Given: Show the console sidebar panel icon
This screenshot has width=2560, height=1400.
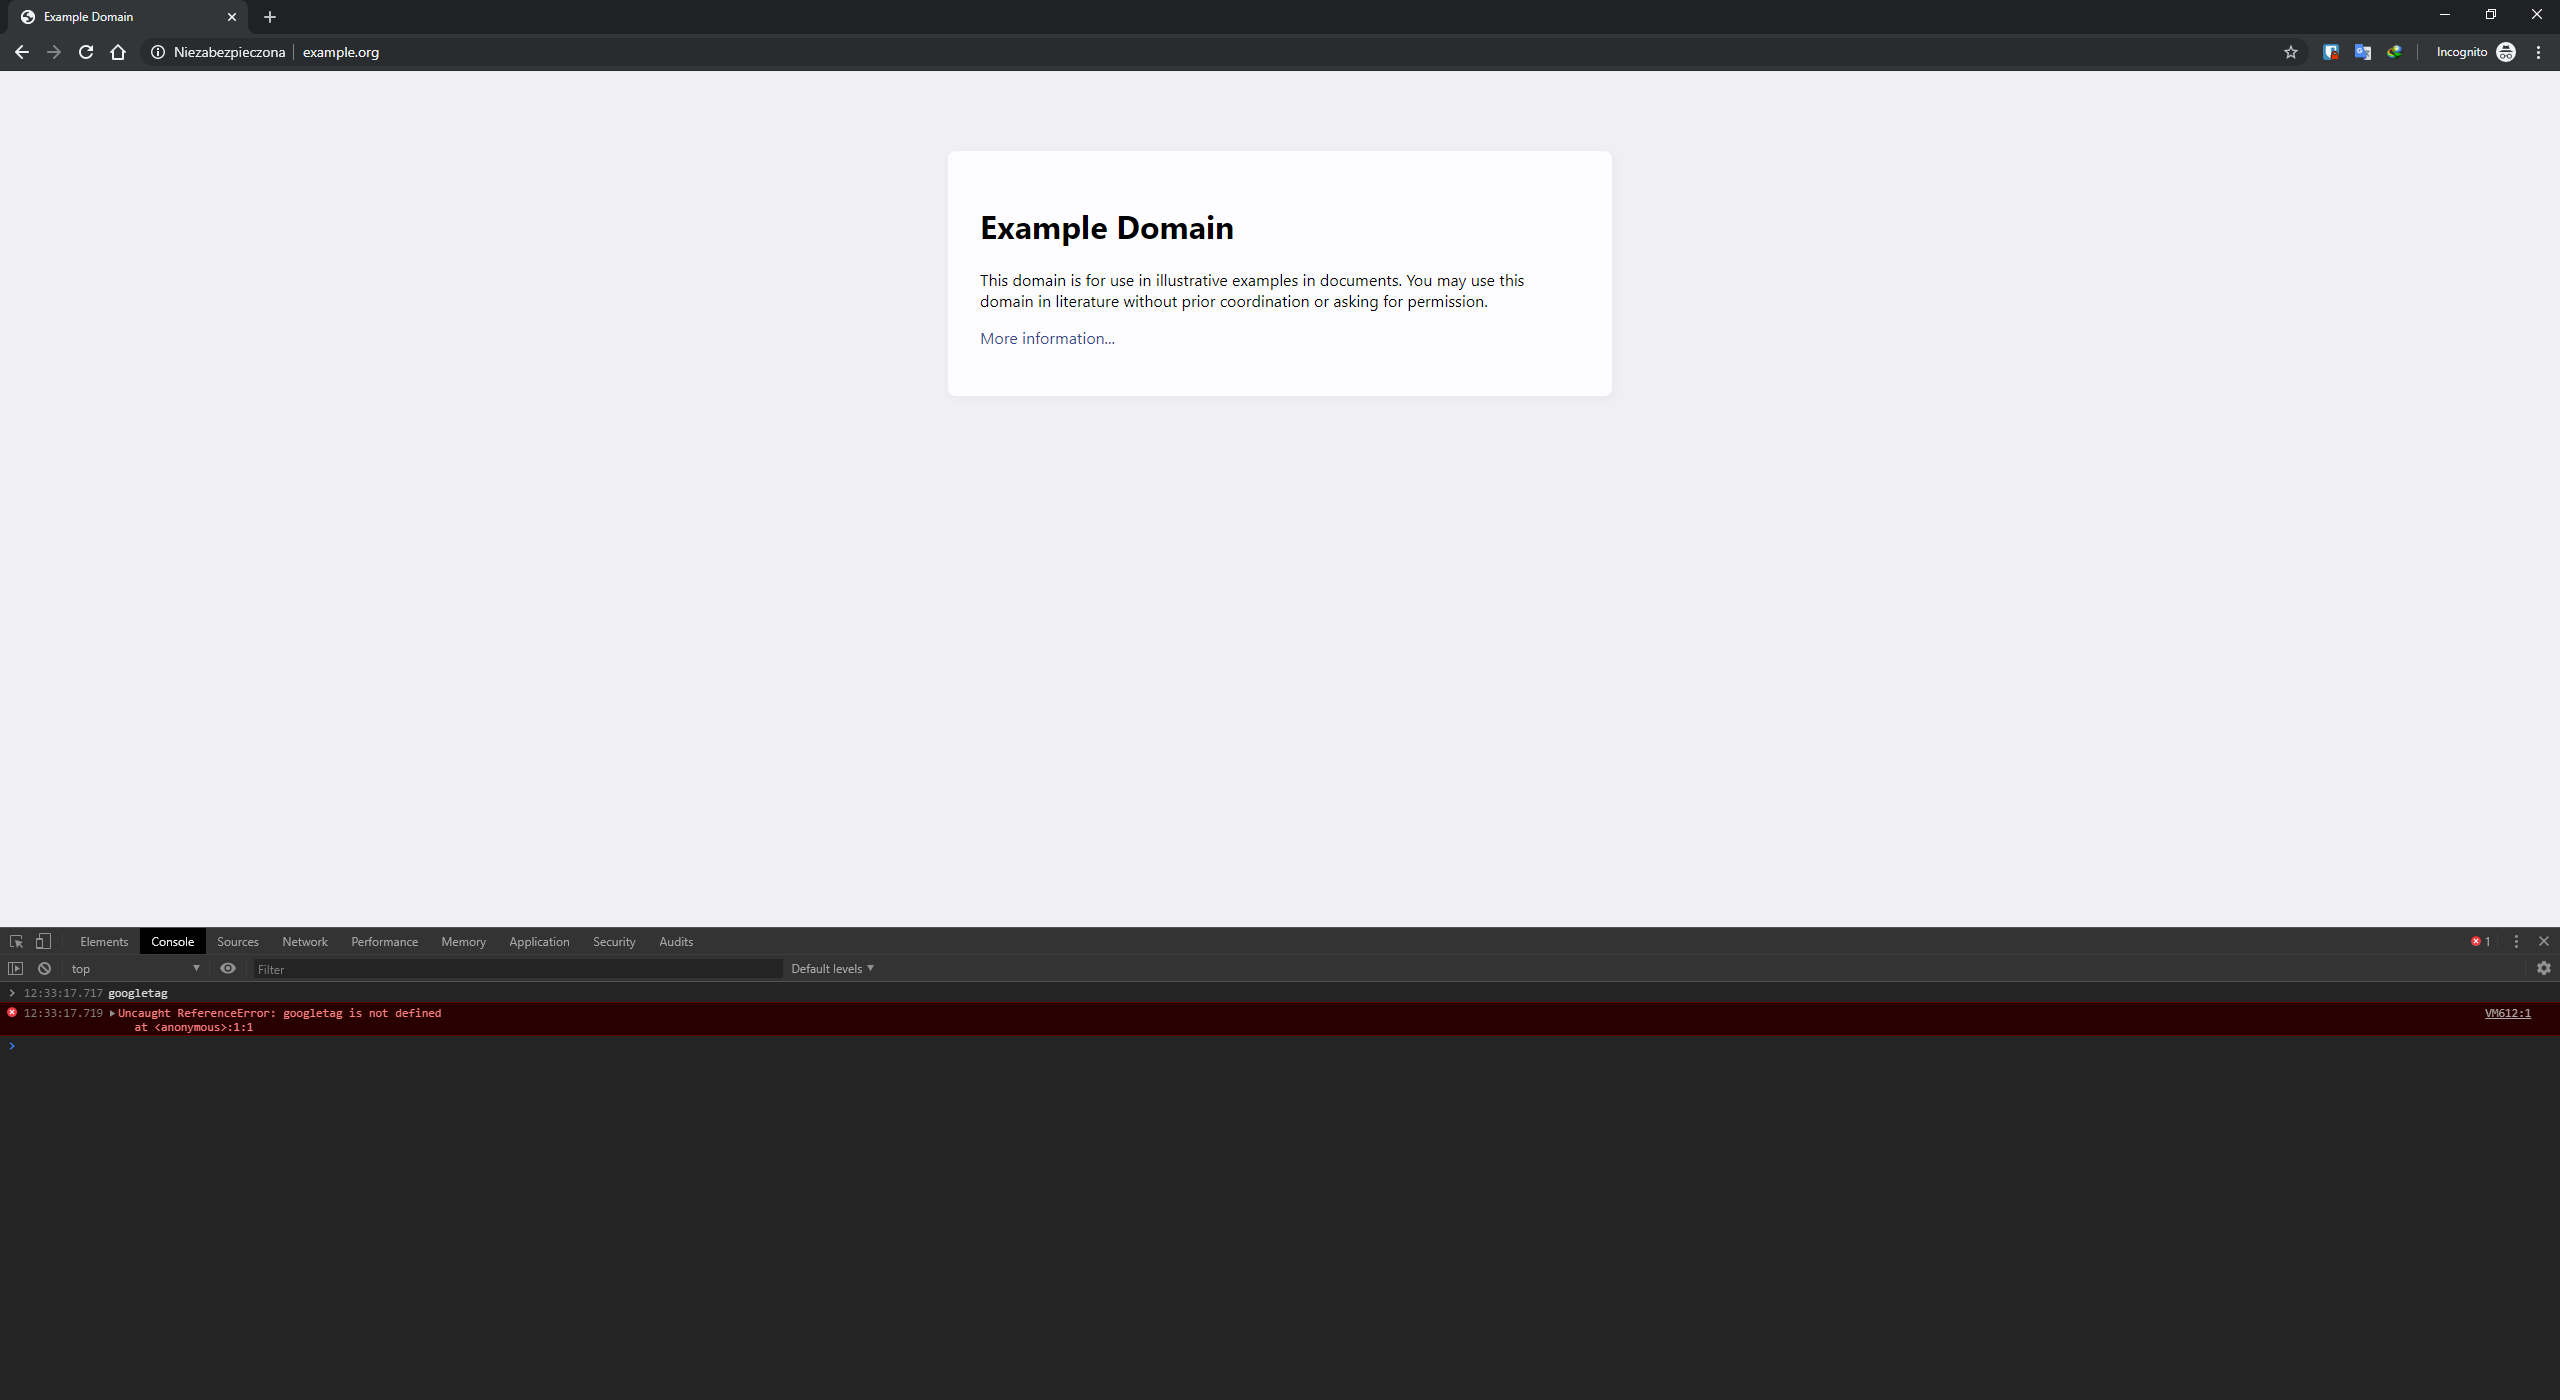Looking at the screenshot, I should (x=15, y=968).
